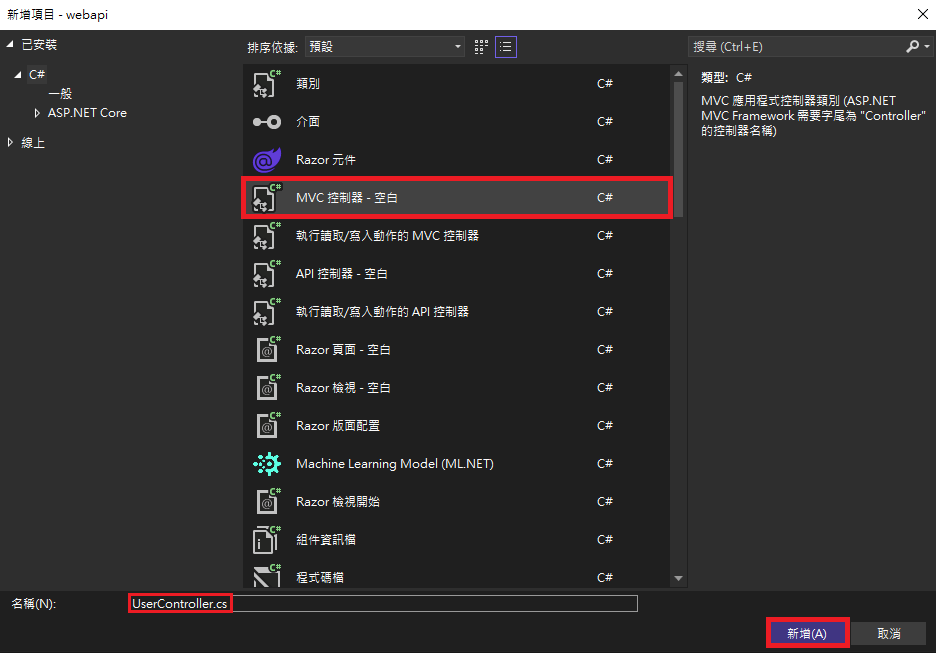Screen dimensions: 936x653
Task: Open search options dropdown arrow
Action: (926, 47)
